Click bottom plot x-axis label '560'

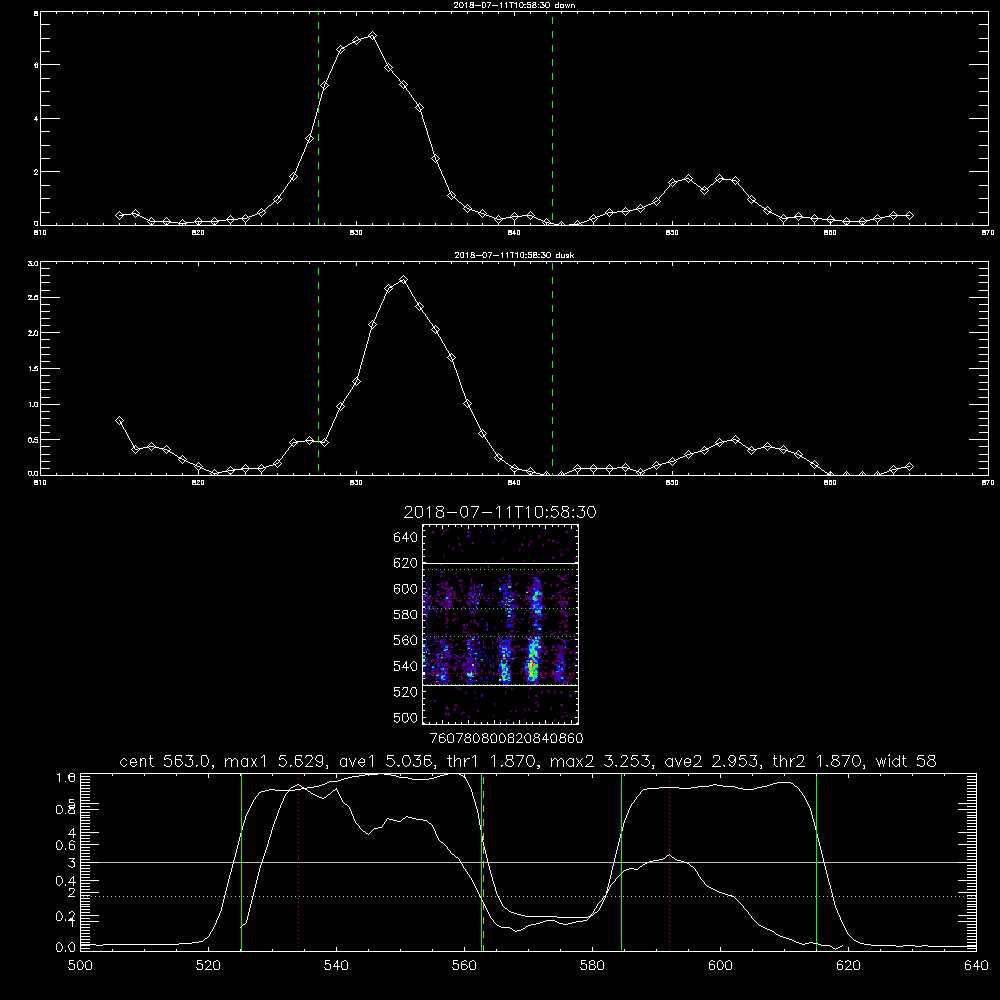pos(464,966)
